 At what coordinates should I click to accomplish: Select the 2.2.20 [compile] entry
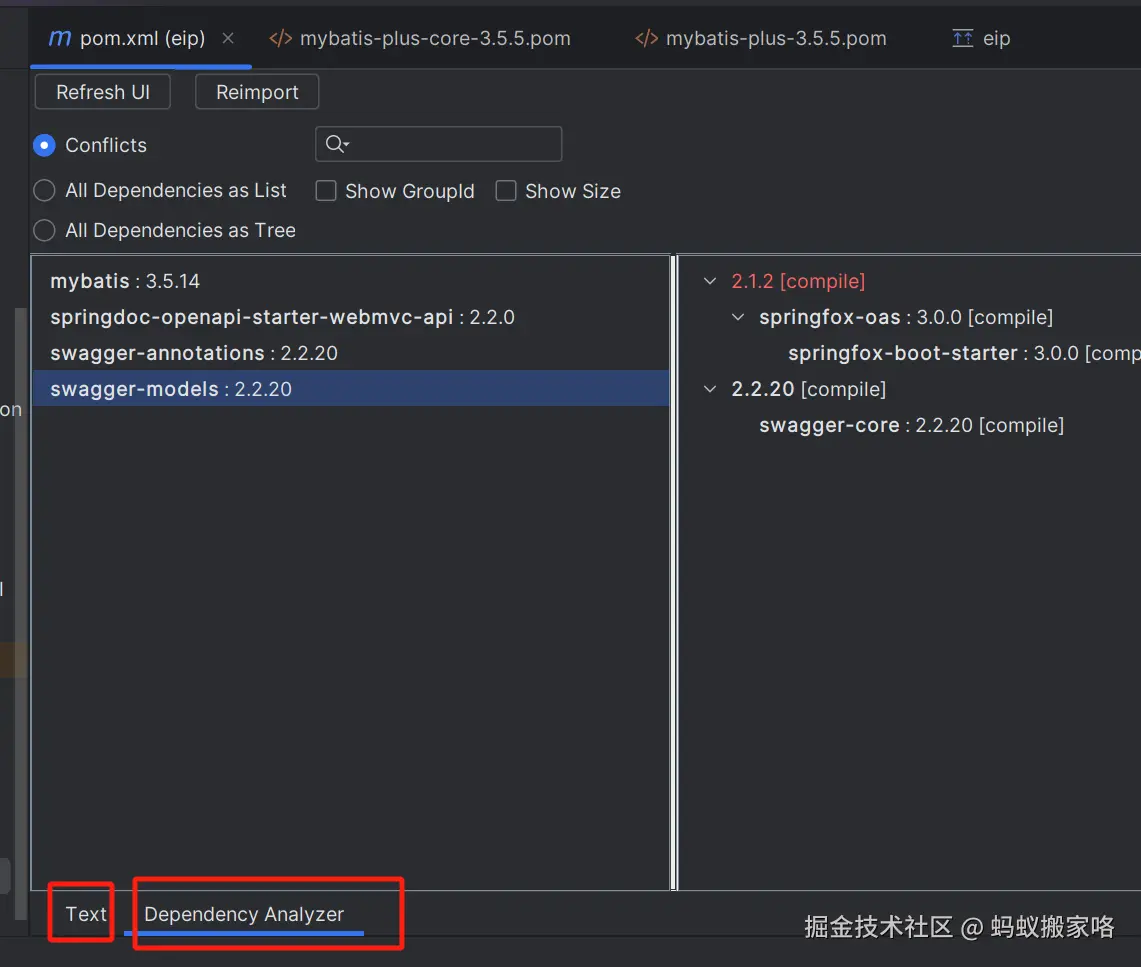click(808, 389)
